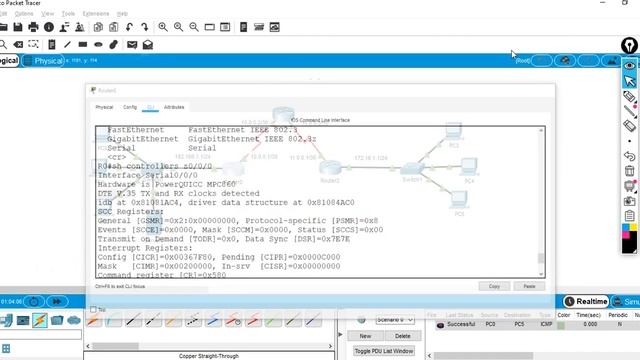The image size is (640, 360).
Task: Open the Activity Wizard icon
Action: pos(64,27)
